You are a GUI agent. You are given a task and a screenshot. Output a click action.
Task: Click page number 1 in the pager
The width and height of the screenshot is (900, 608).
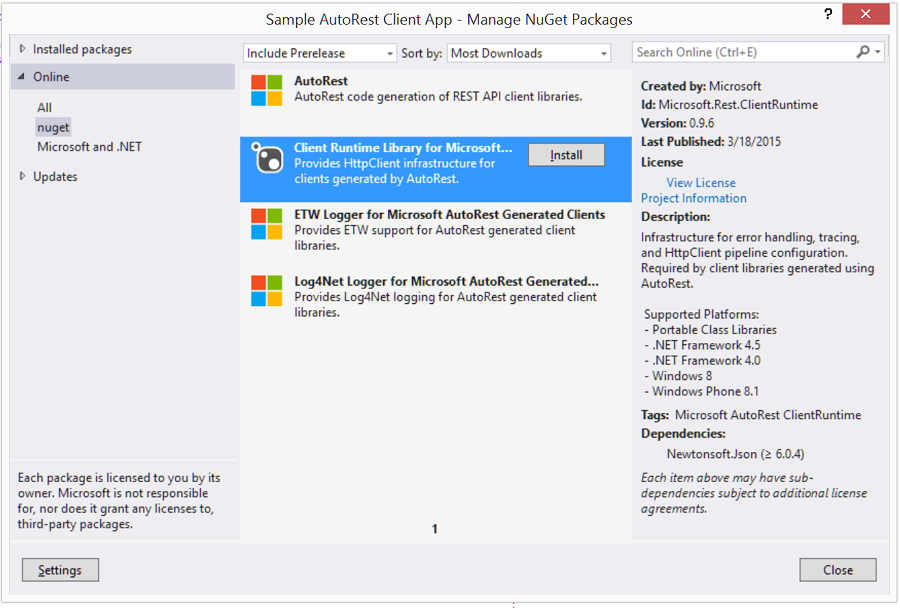pyautogui.click(x=435, y=529)
